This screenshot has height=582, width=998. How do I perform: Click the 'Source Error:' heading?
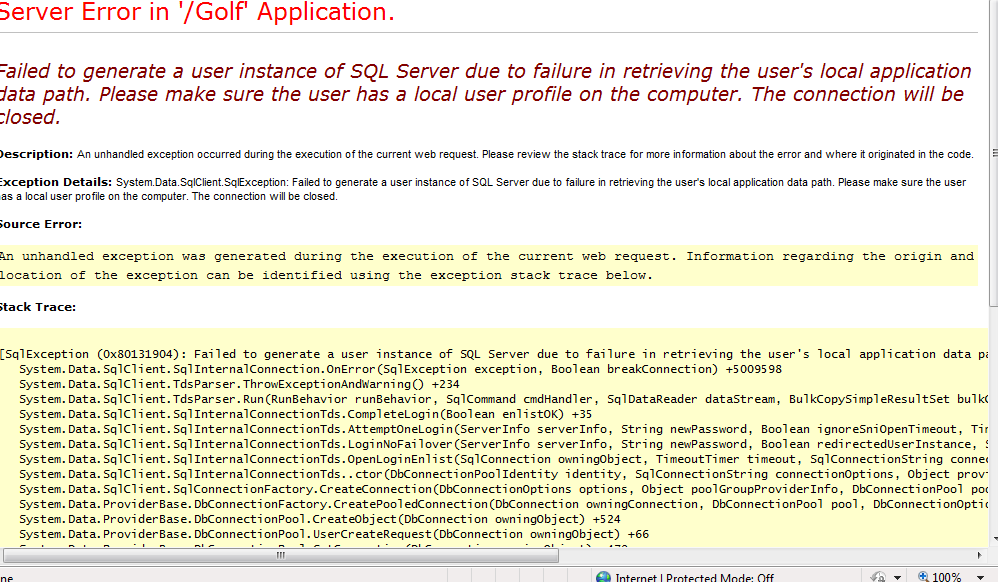(x=41, y=224)
